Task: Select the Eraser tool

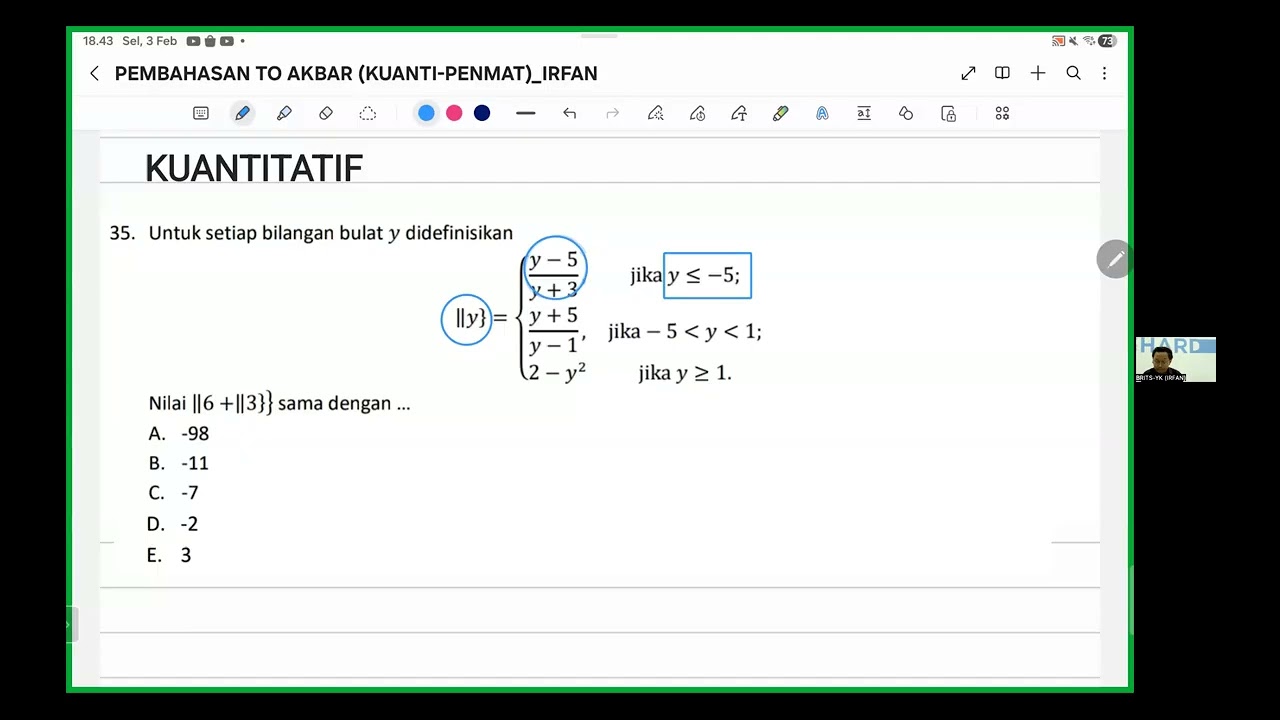Action: (x=326, y=113)
